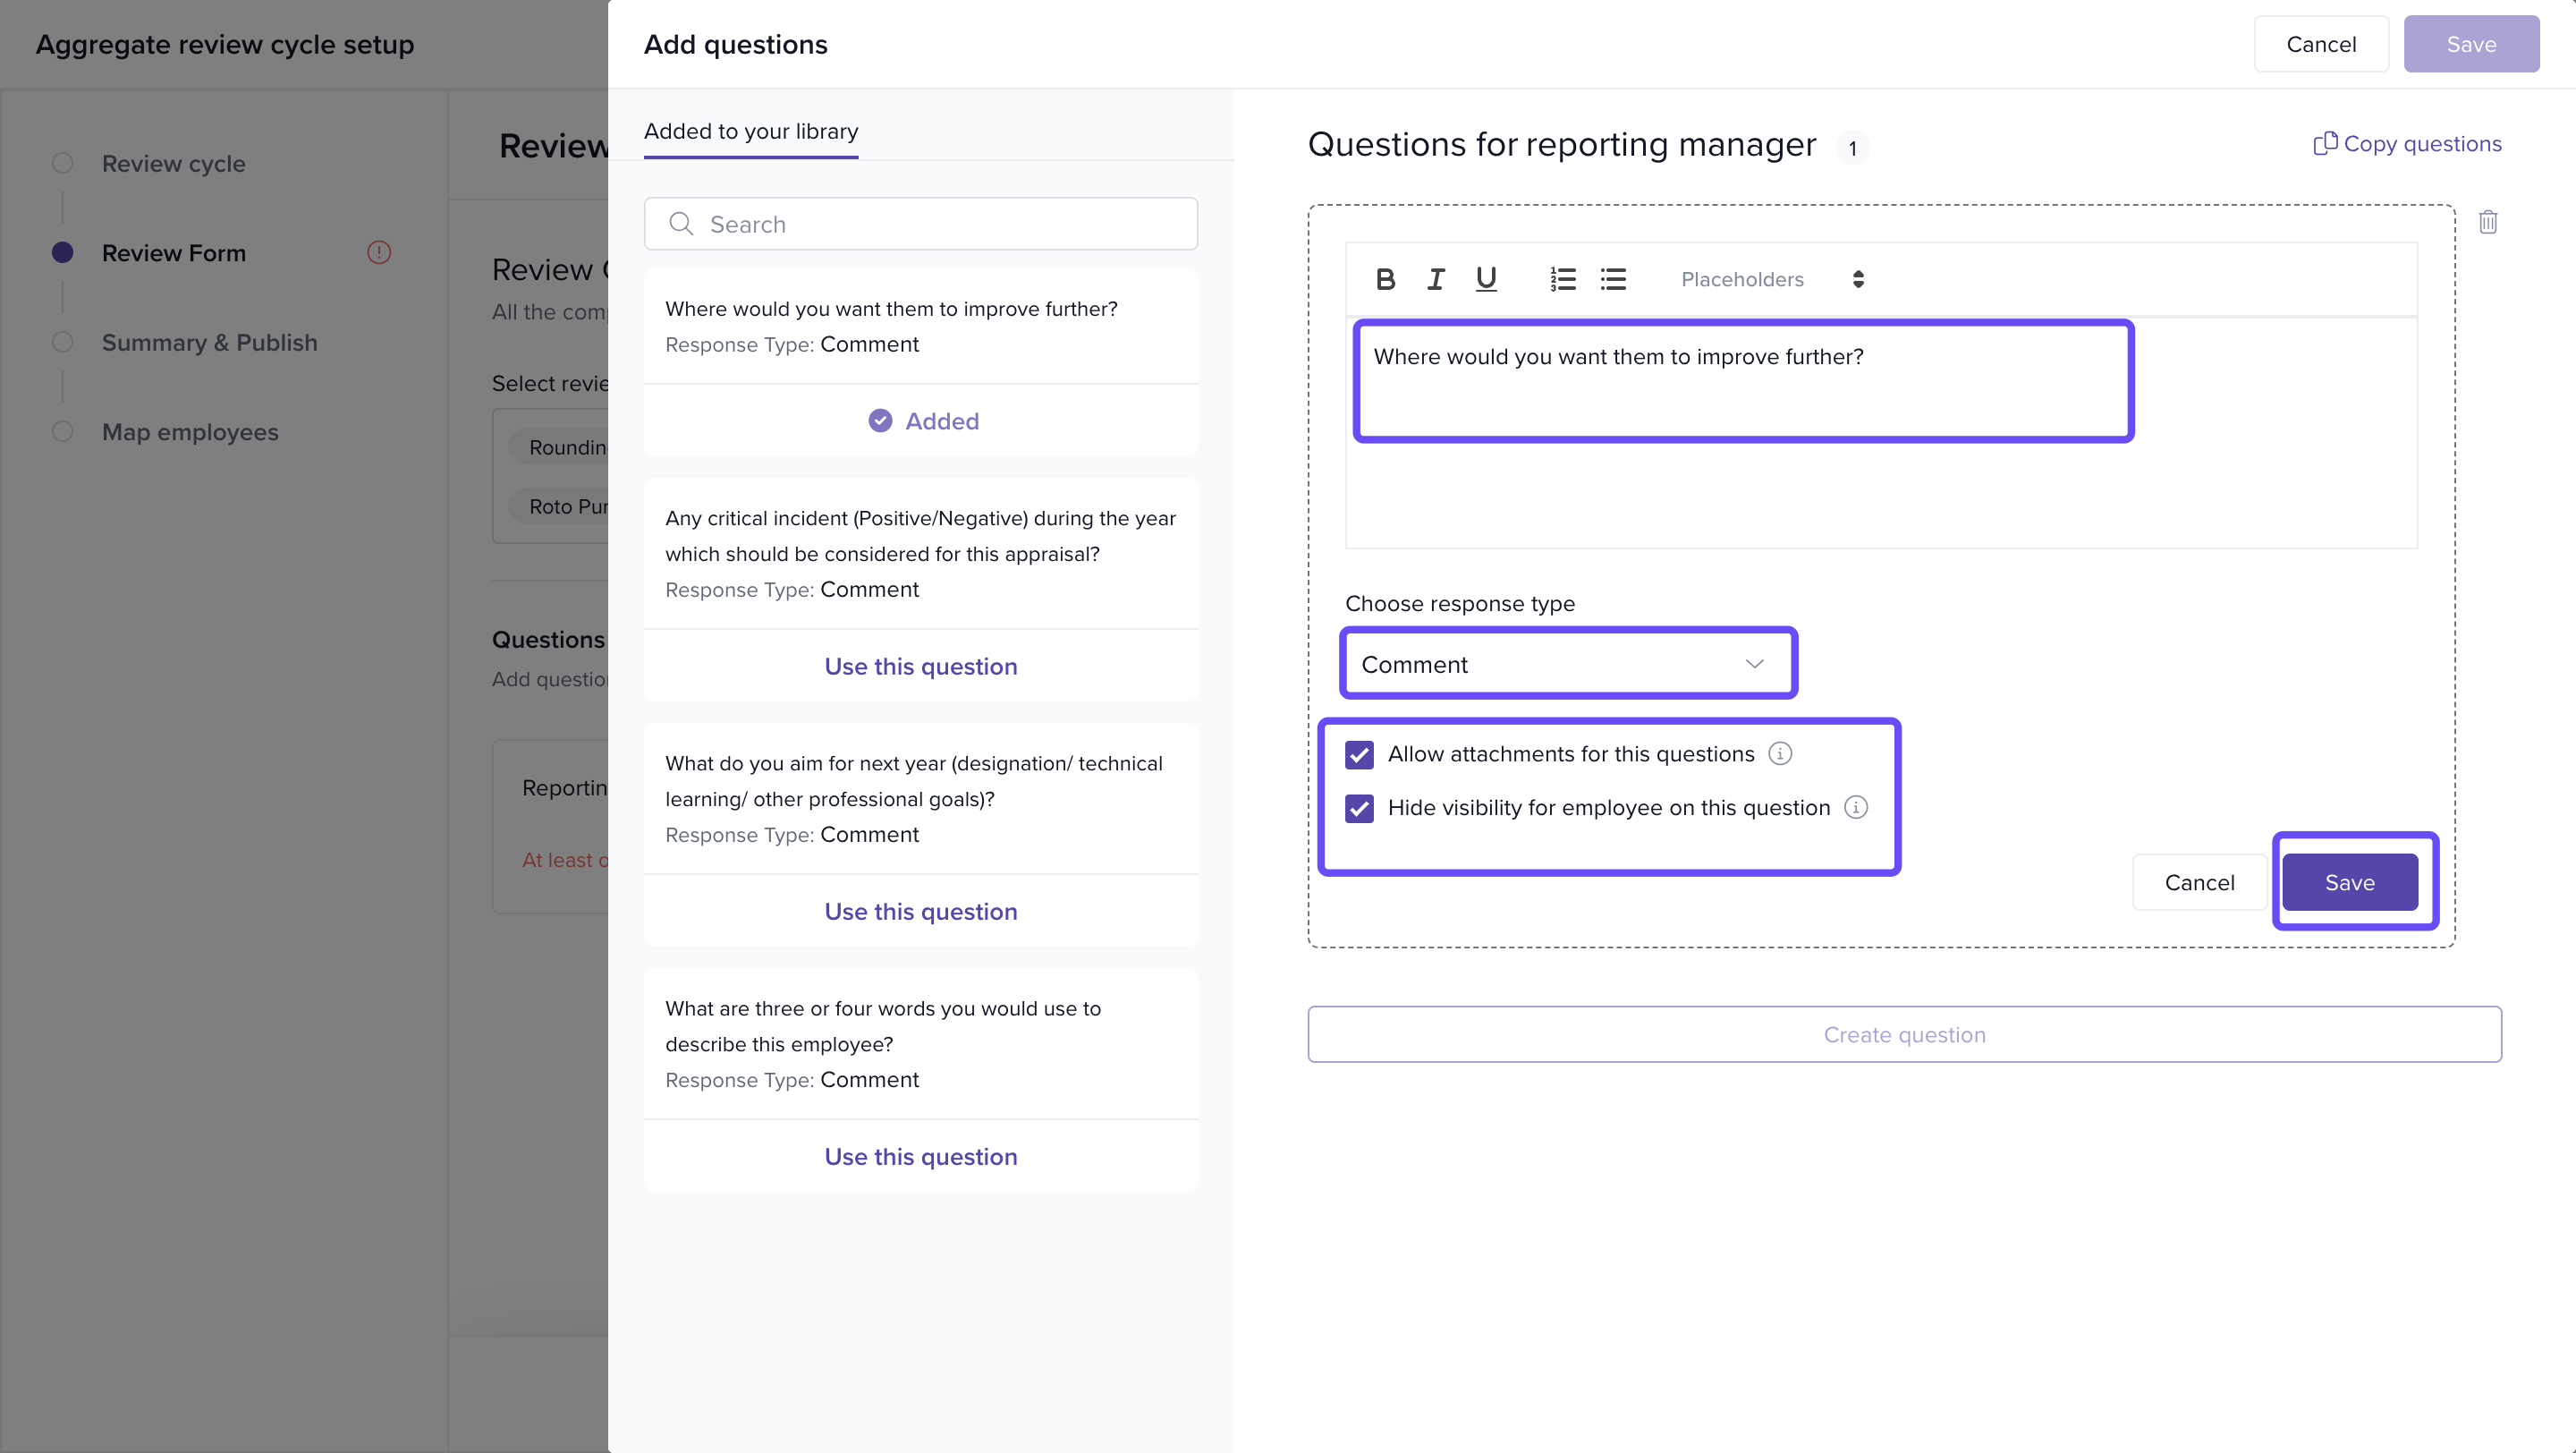Viewport: 2576px width, 1453px height.
Task: Uncheck Hide visibility for employee checkbox
Action: click(1359, 808)
